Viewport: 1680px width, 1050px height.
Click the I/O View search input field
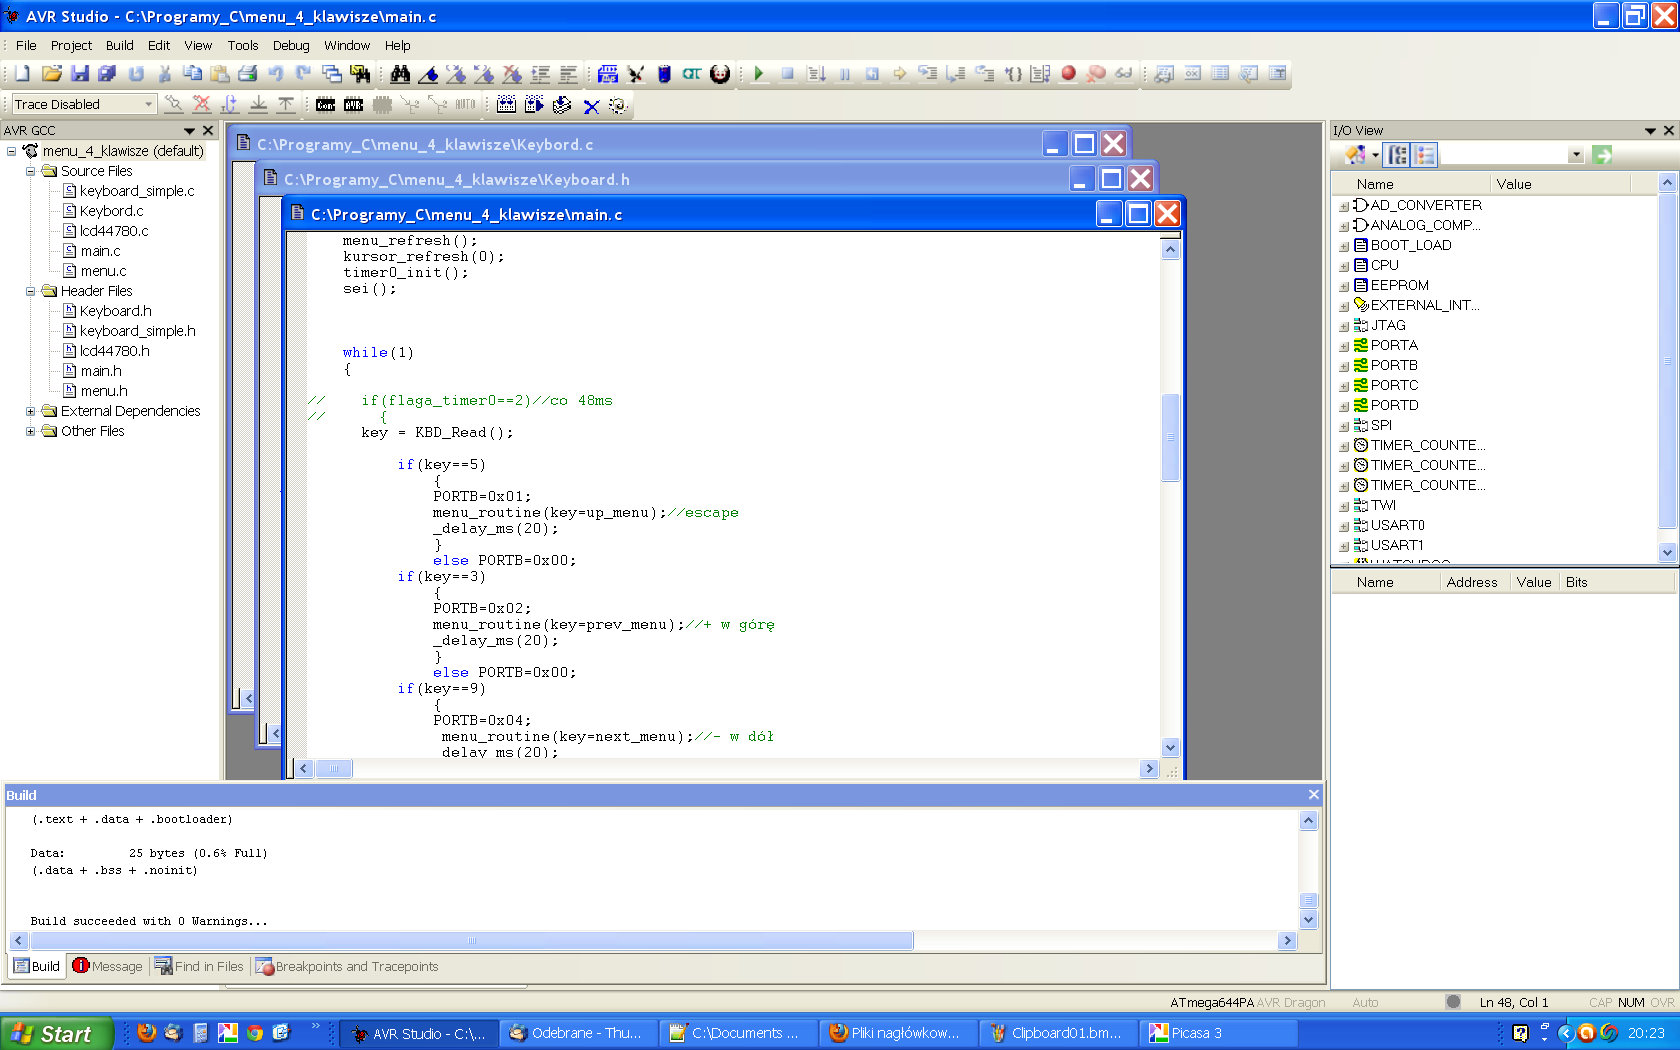[1503, 155]
